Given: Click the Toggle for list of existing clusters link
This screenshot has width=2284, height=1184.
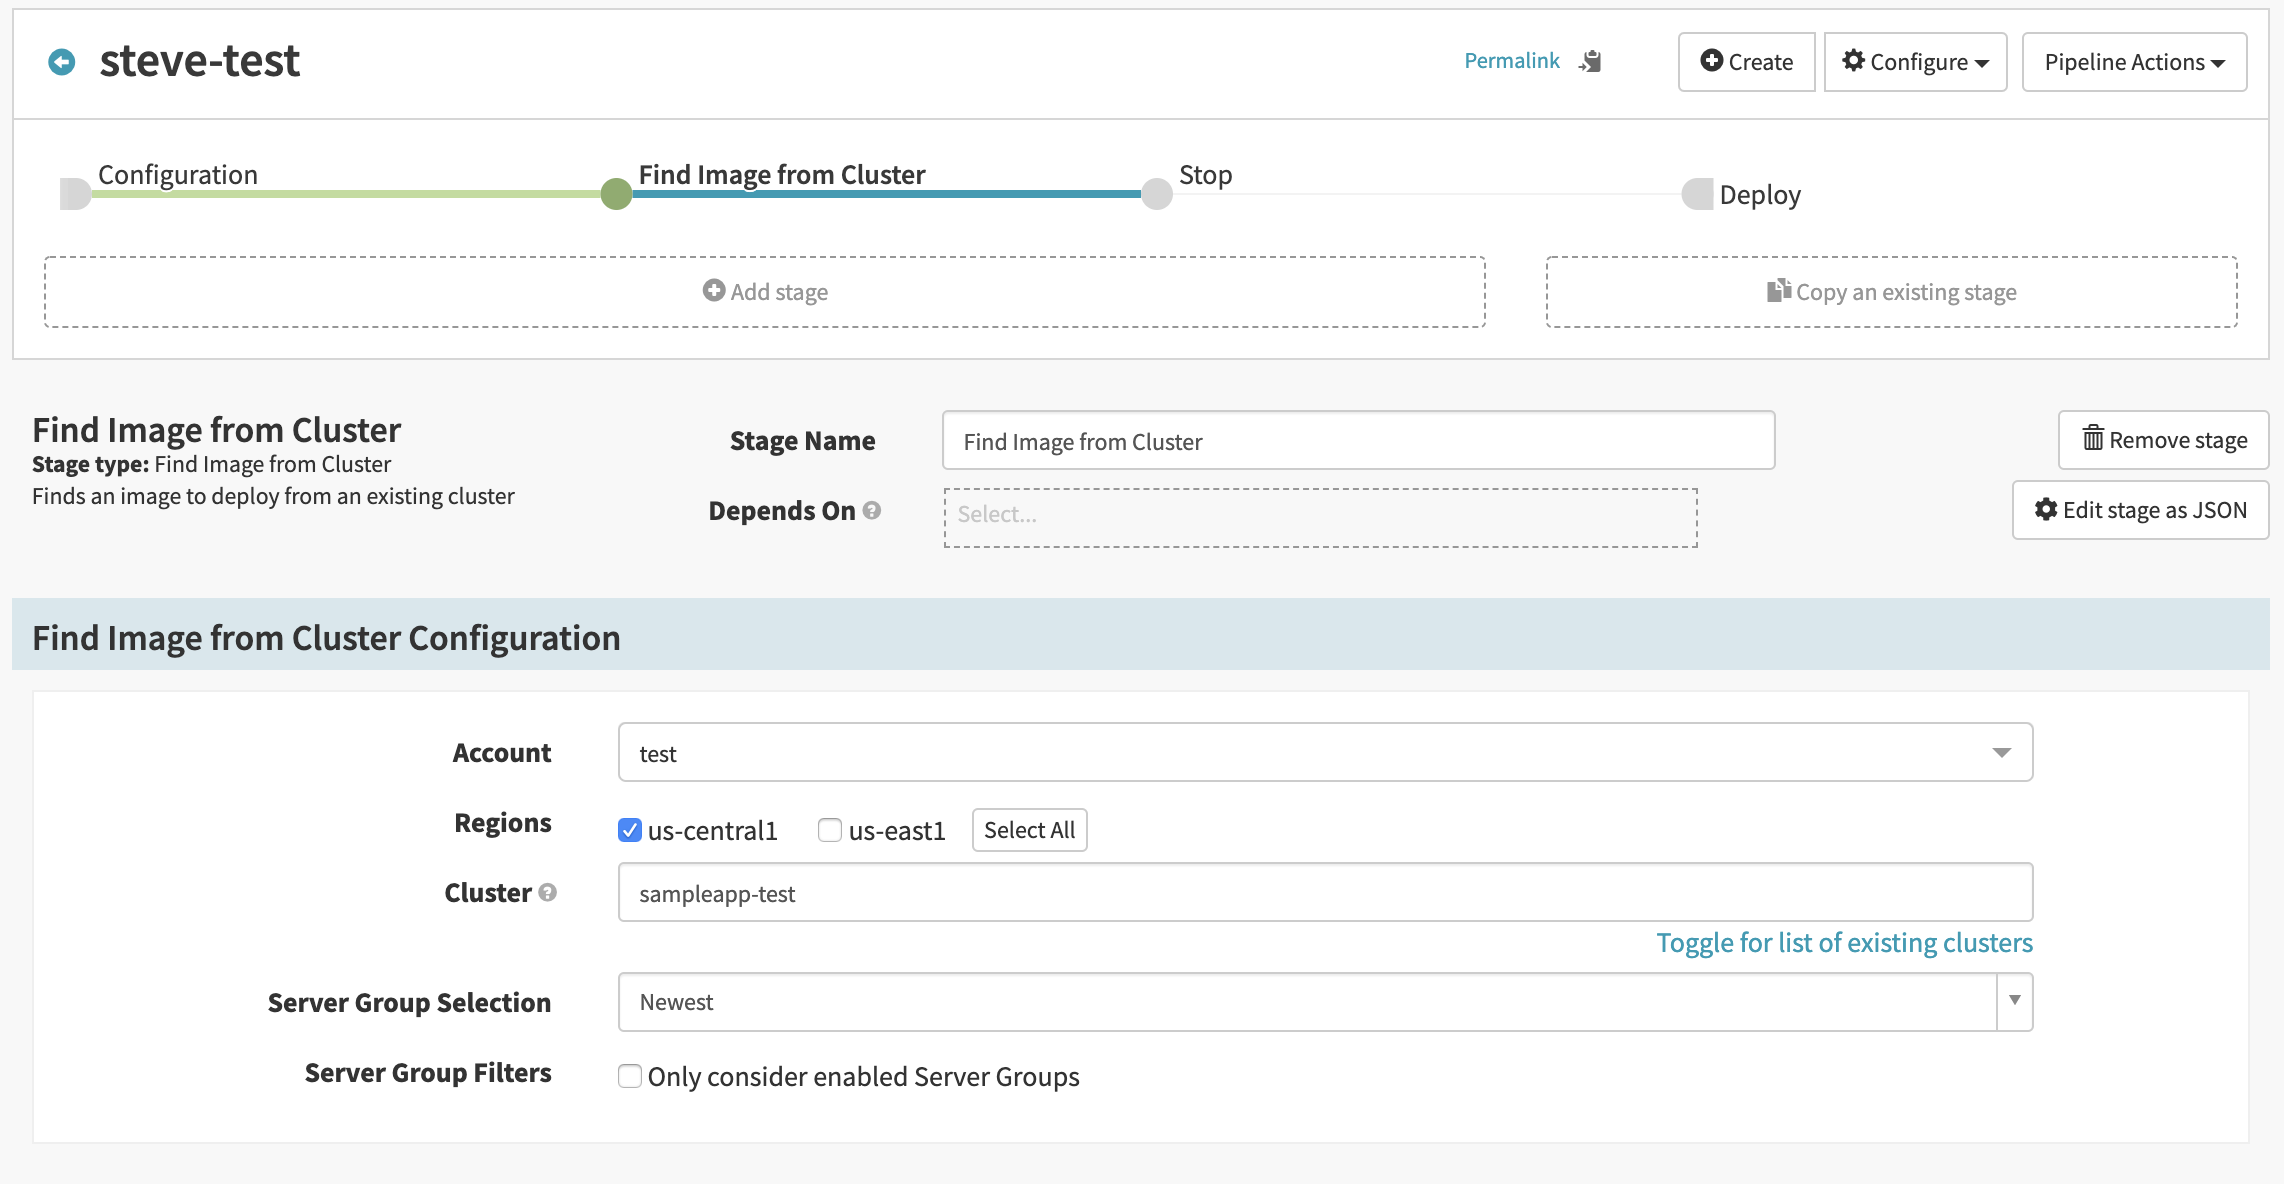Looking at the screenshot, I should (x=1843, y=942).
